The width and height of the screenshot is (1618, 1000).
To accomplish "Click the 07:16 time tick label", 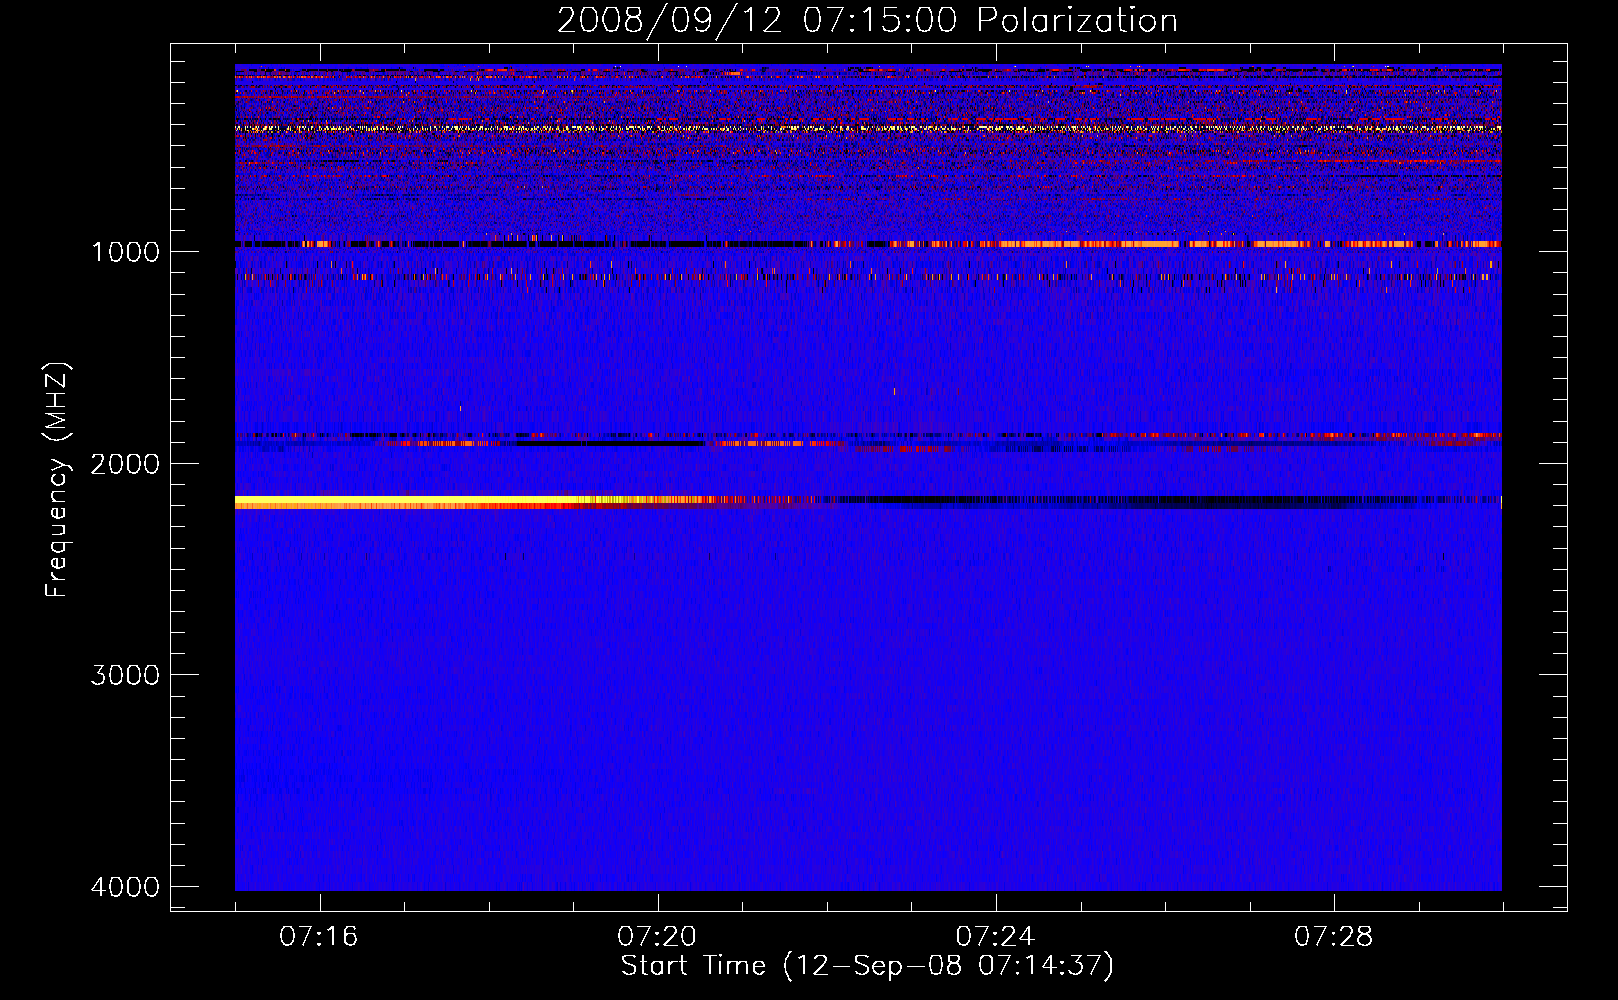I will click(319, 936).
